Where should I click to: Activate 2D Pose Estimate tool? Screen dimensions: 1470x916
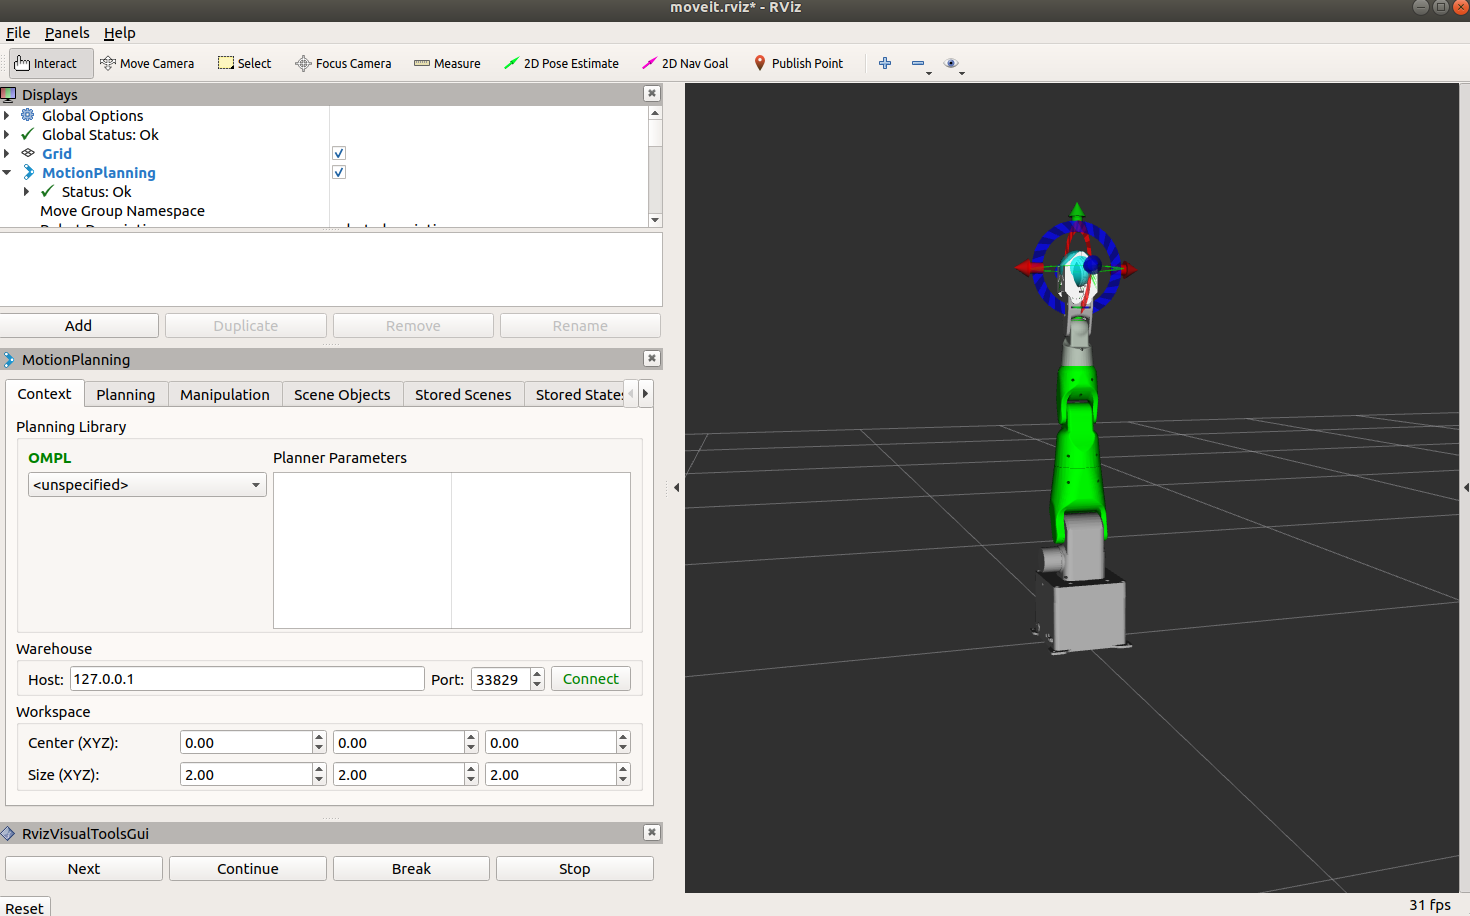click(561, 63)
